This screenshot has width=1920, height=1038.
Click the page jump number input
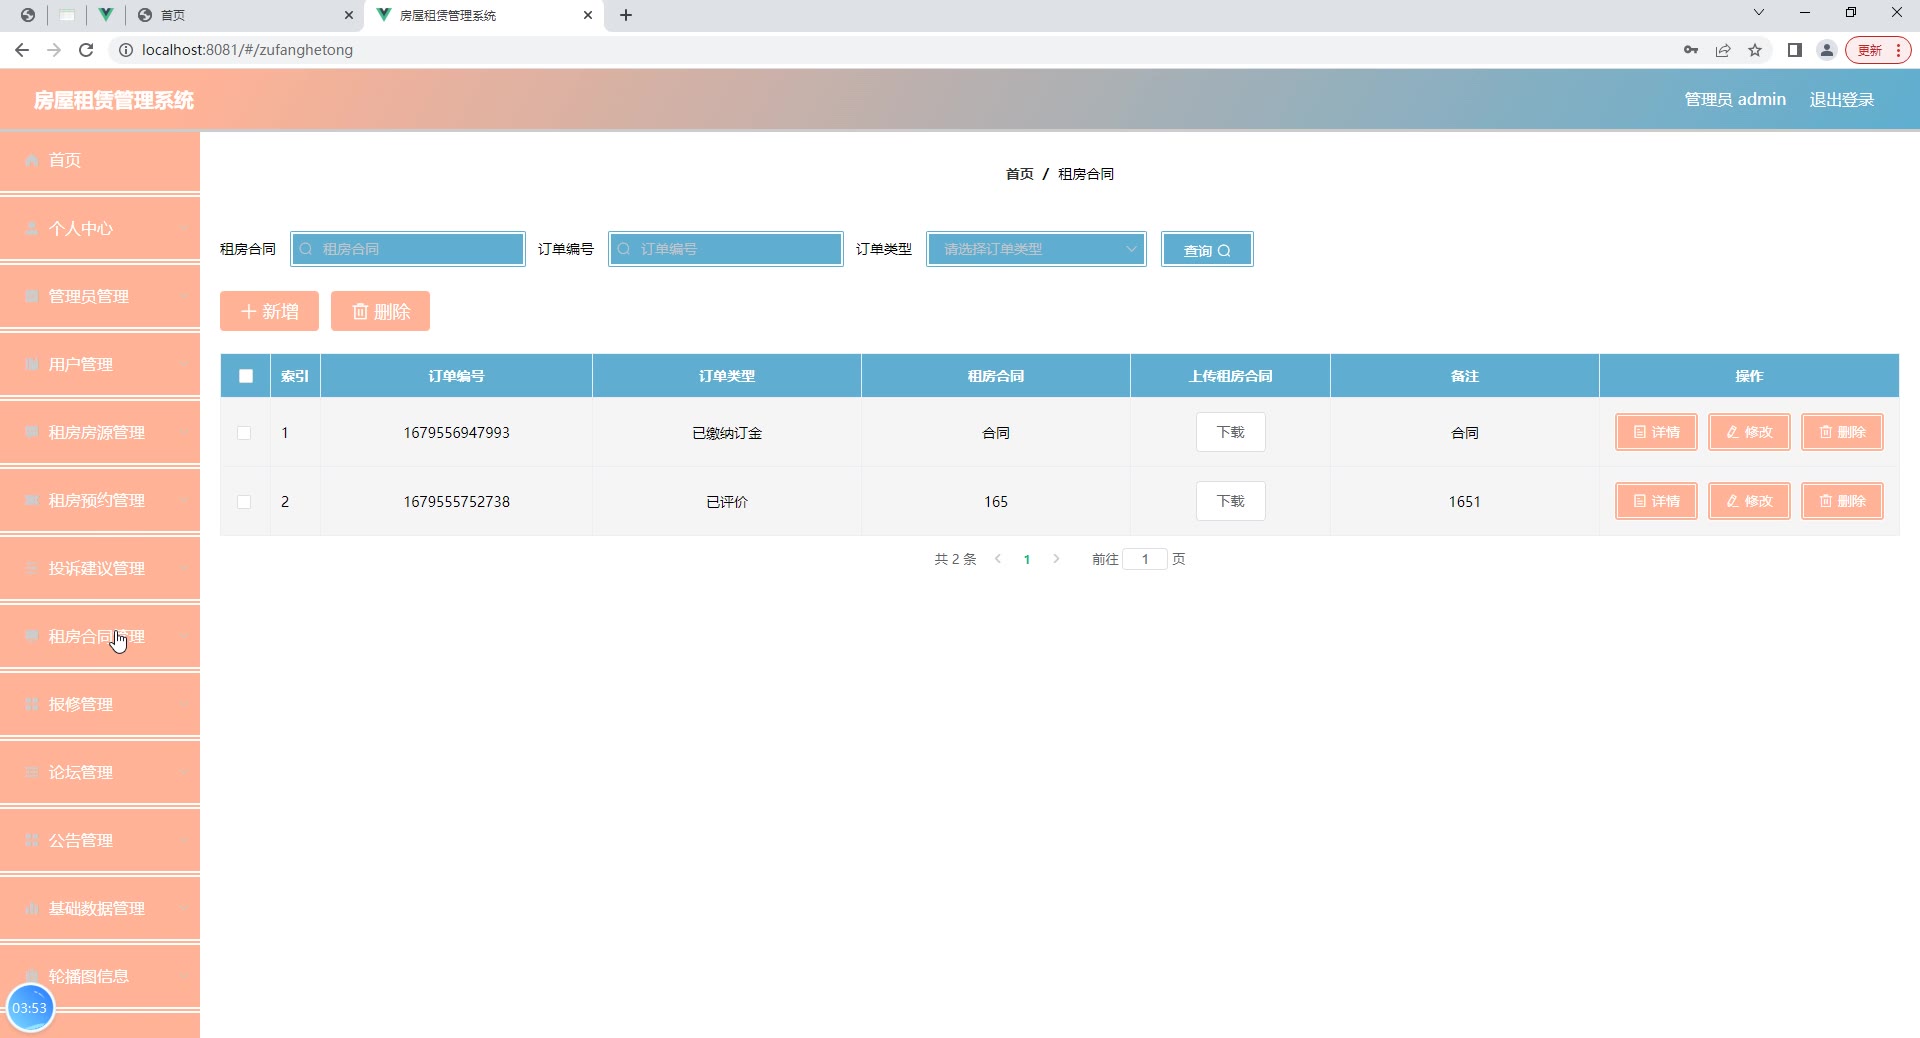[x=1145, y=559]
